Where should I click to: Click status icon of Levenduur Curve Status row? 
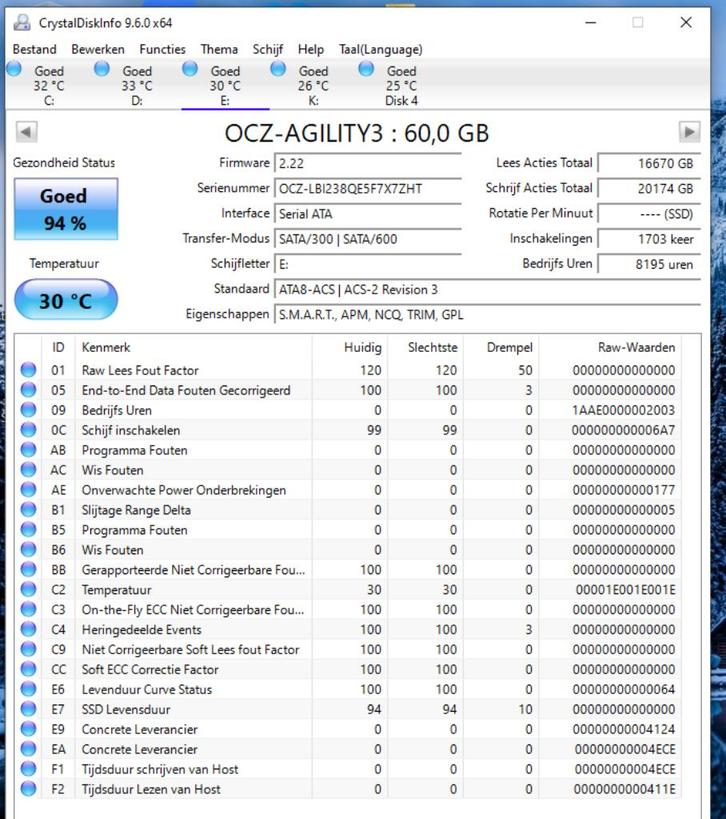pyautogui.click(x=28, y=689)
